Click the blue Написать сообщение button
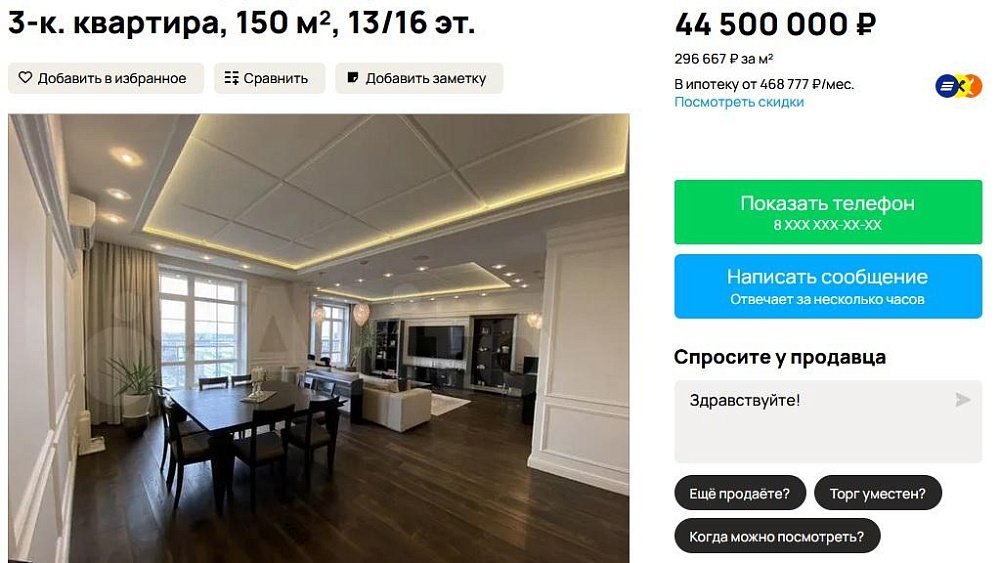The height and width of the screenshot is (563, 1000). coord(828,286)
